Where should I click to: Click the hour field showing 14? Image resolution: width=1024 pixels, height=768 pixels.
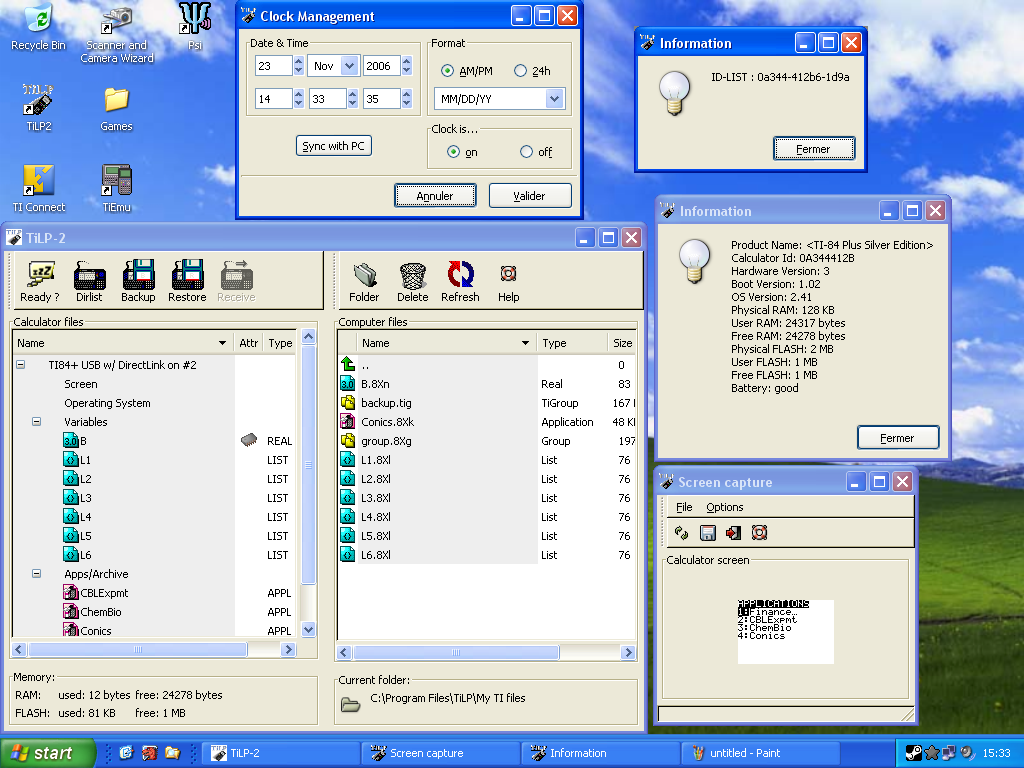pos(274,99)
